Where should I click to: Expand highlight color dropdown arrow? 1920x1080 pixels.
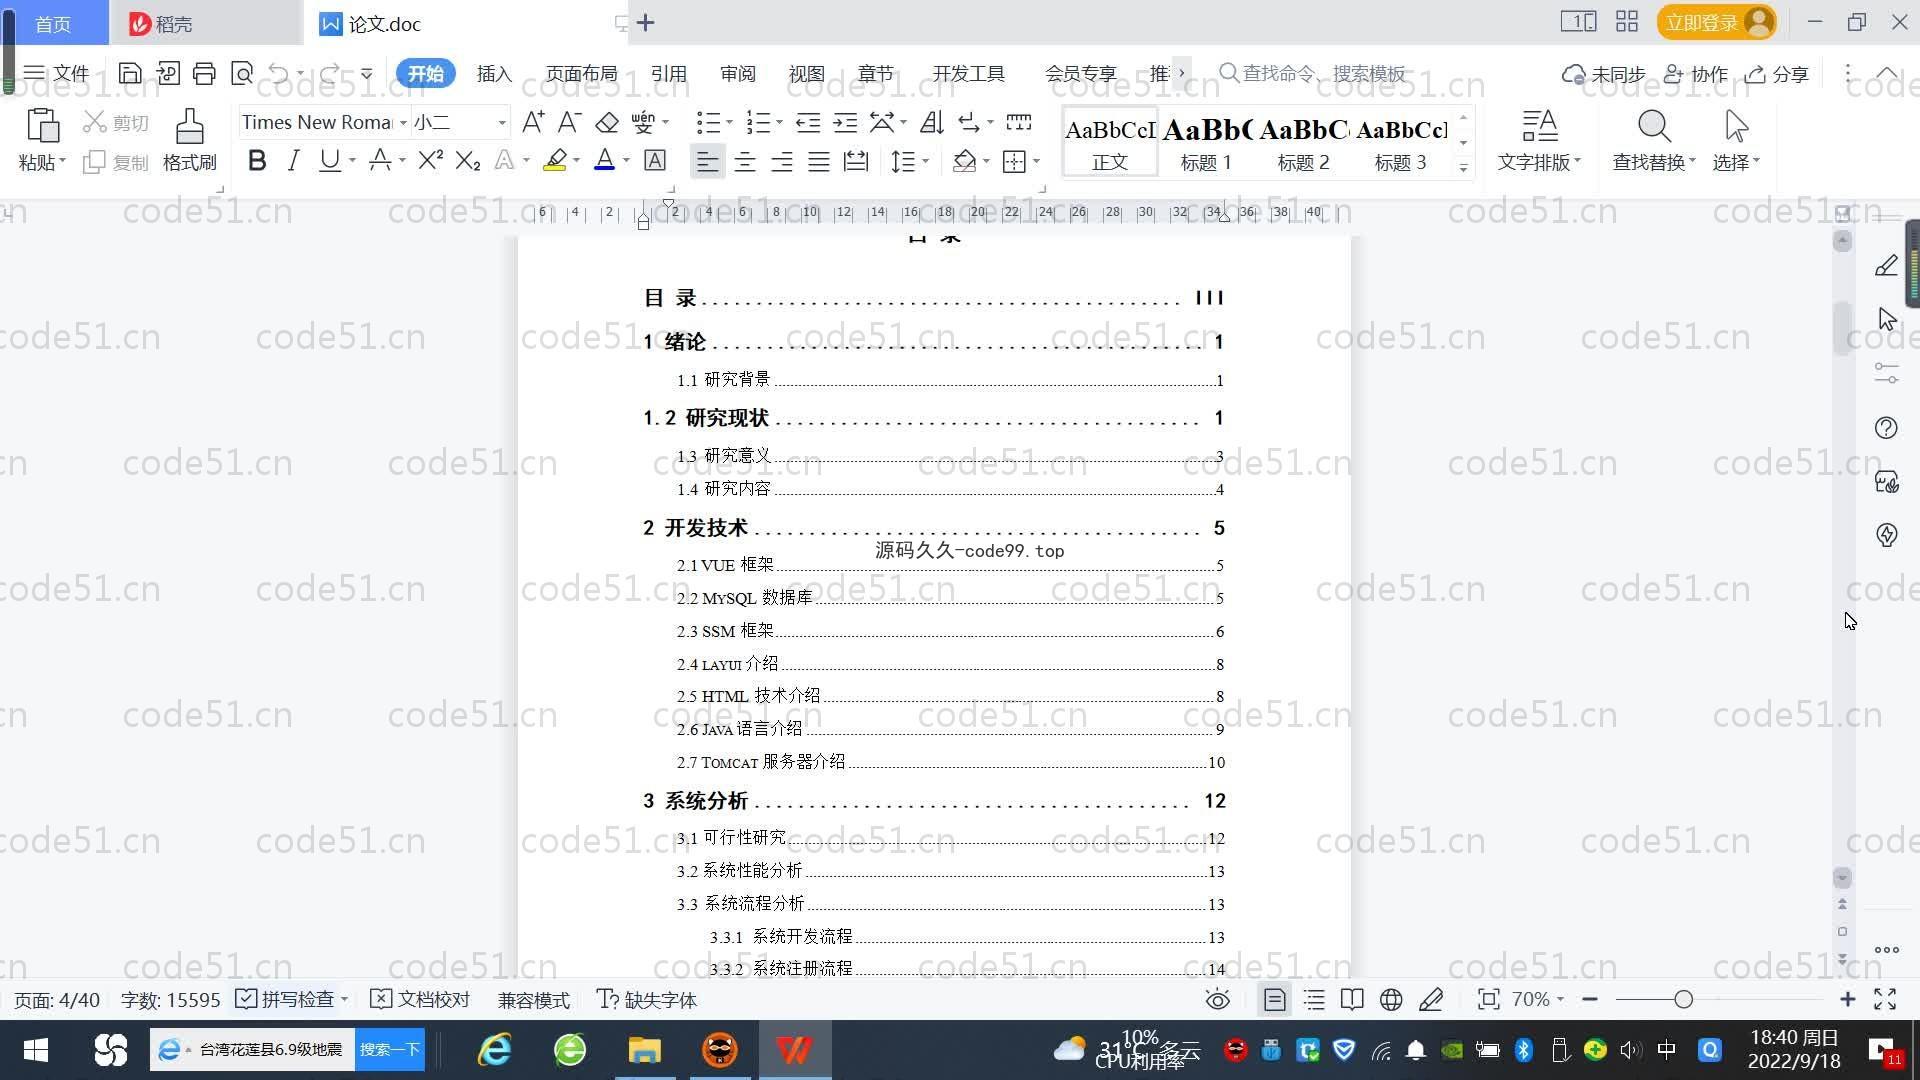click(576, 160)
